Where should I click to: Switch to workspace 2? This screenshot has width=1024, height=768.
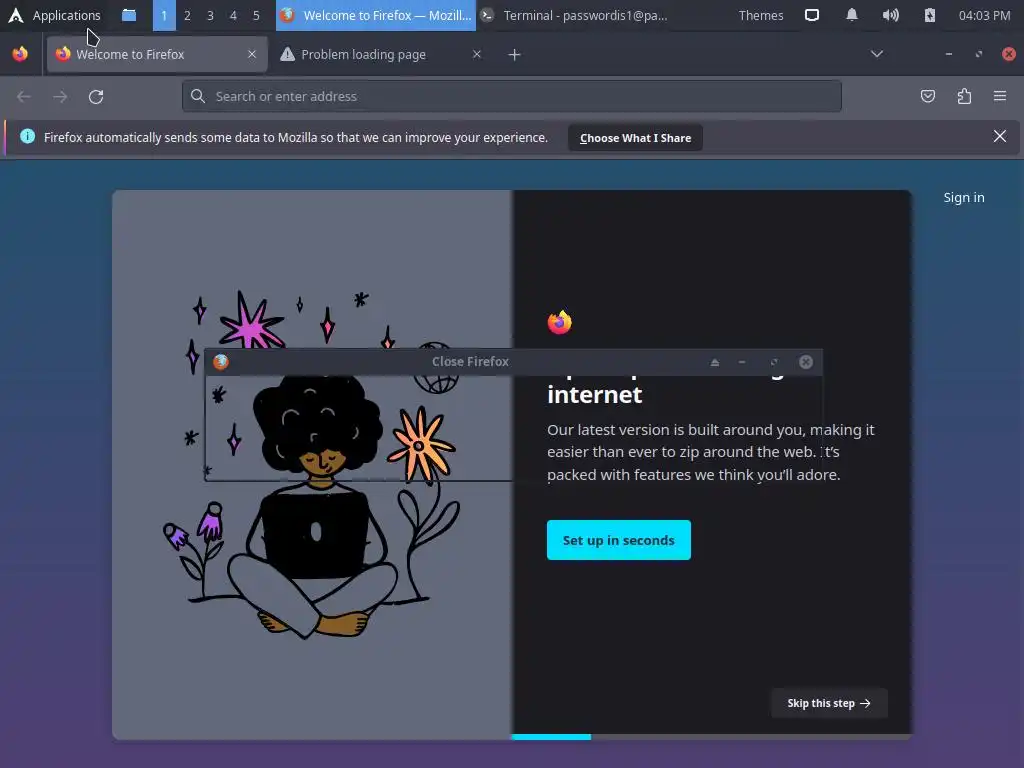tap(187, 15)
